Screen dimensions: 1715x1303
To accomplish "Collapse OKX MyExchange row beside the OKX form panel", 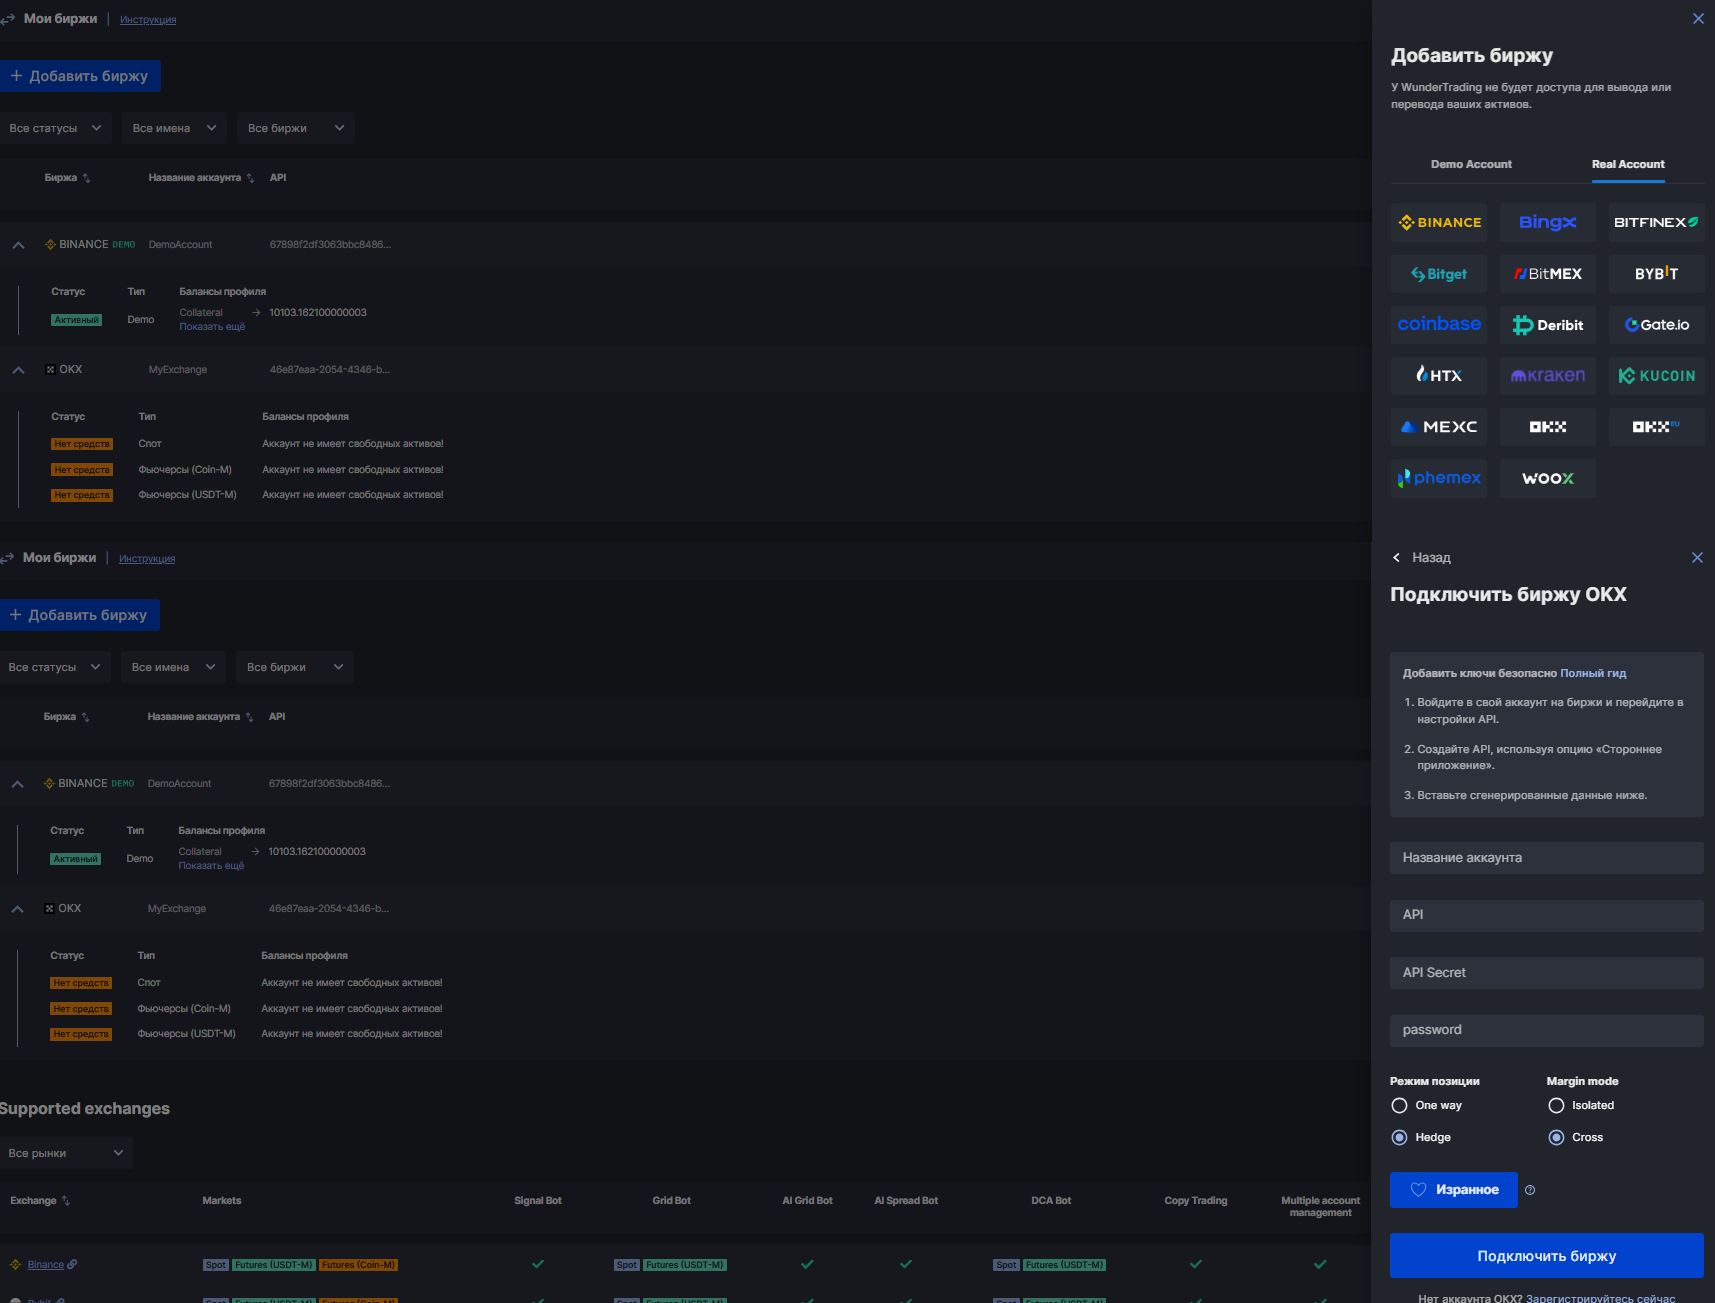I will 17,909.
